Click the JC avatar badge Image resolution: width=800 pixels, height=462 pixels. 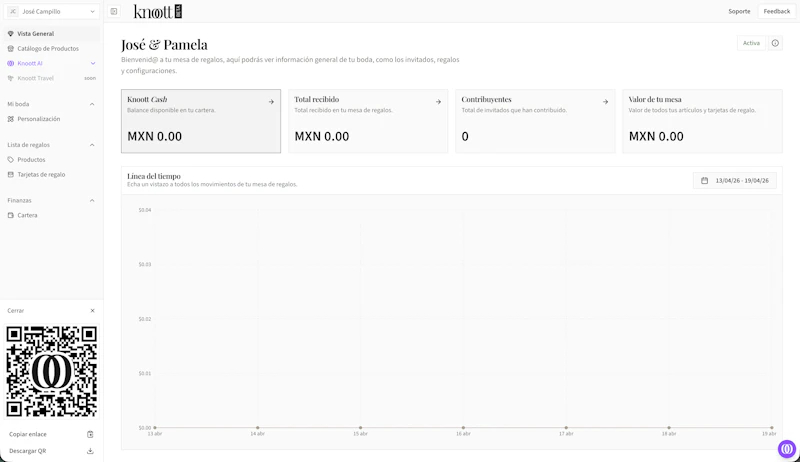pos(13,11)
